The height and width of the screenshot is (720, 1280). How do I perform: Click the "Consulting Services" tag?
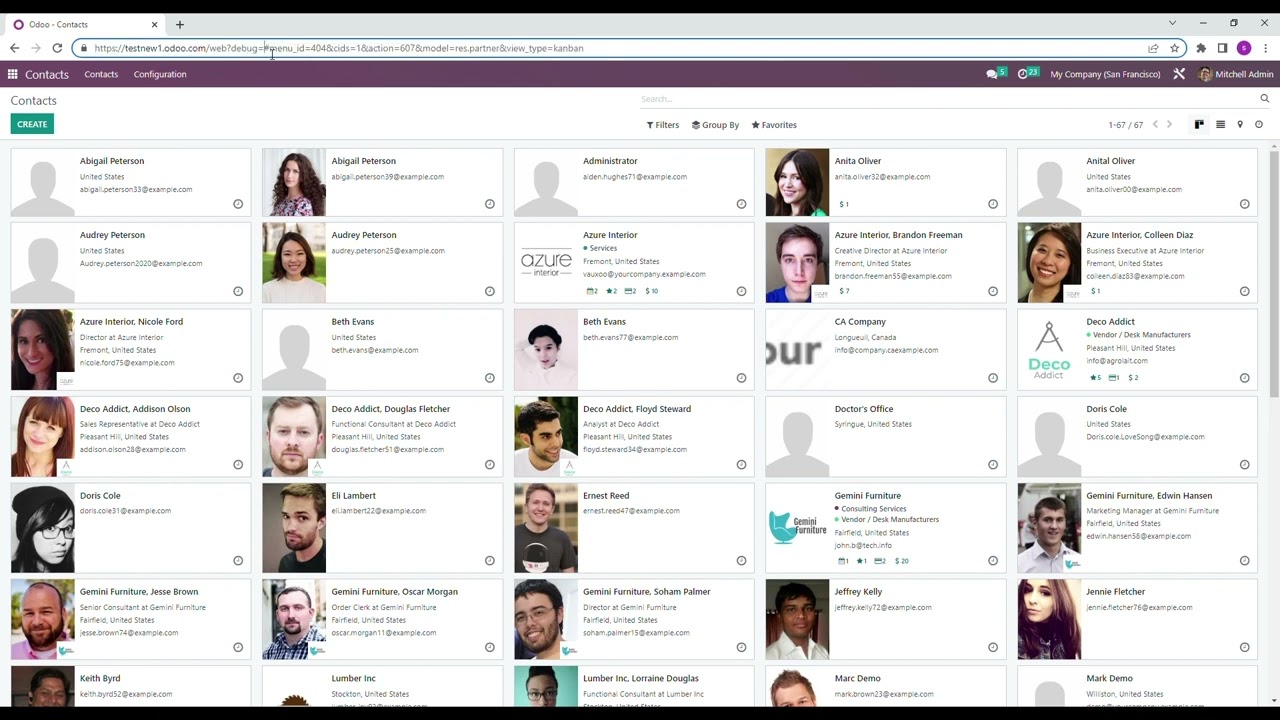coord(873,509)
